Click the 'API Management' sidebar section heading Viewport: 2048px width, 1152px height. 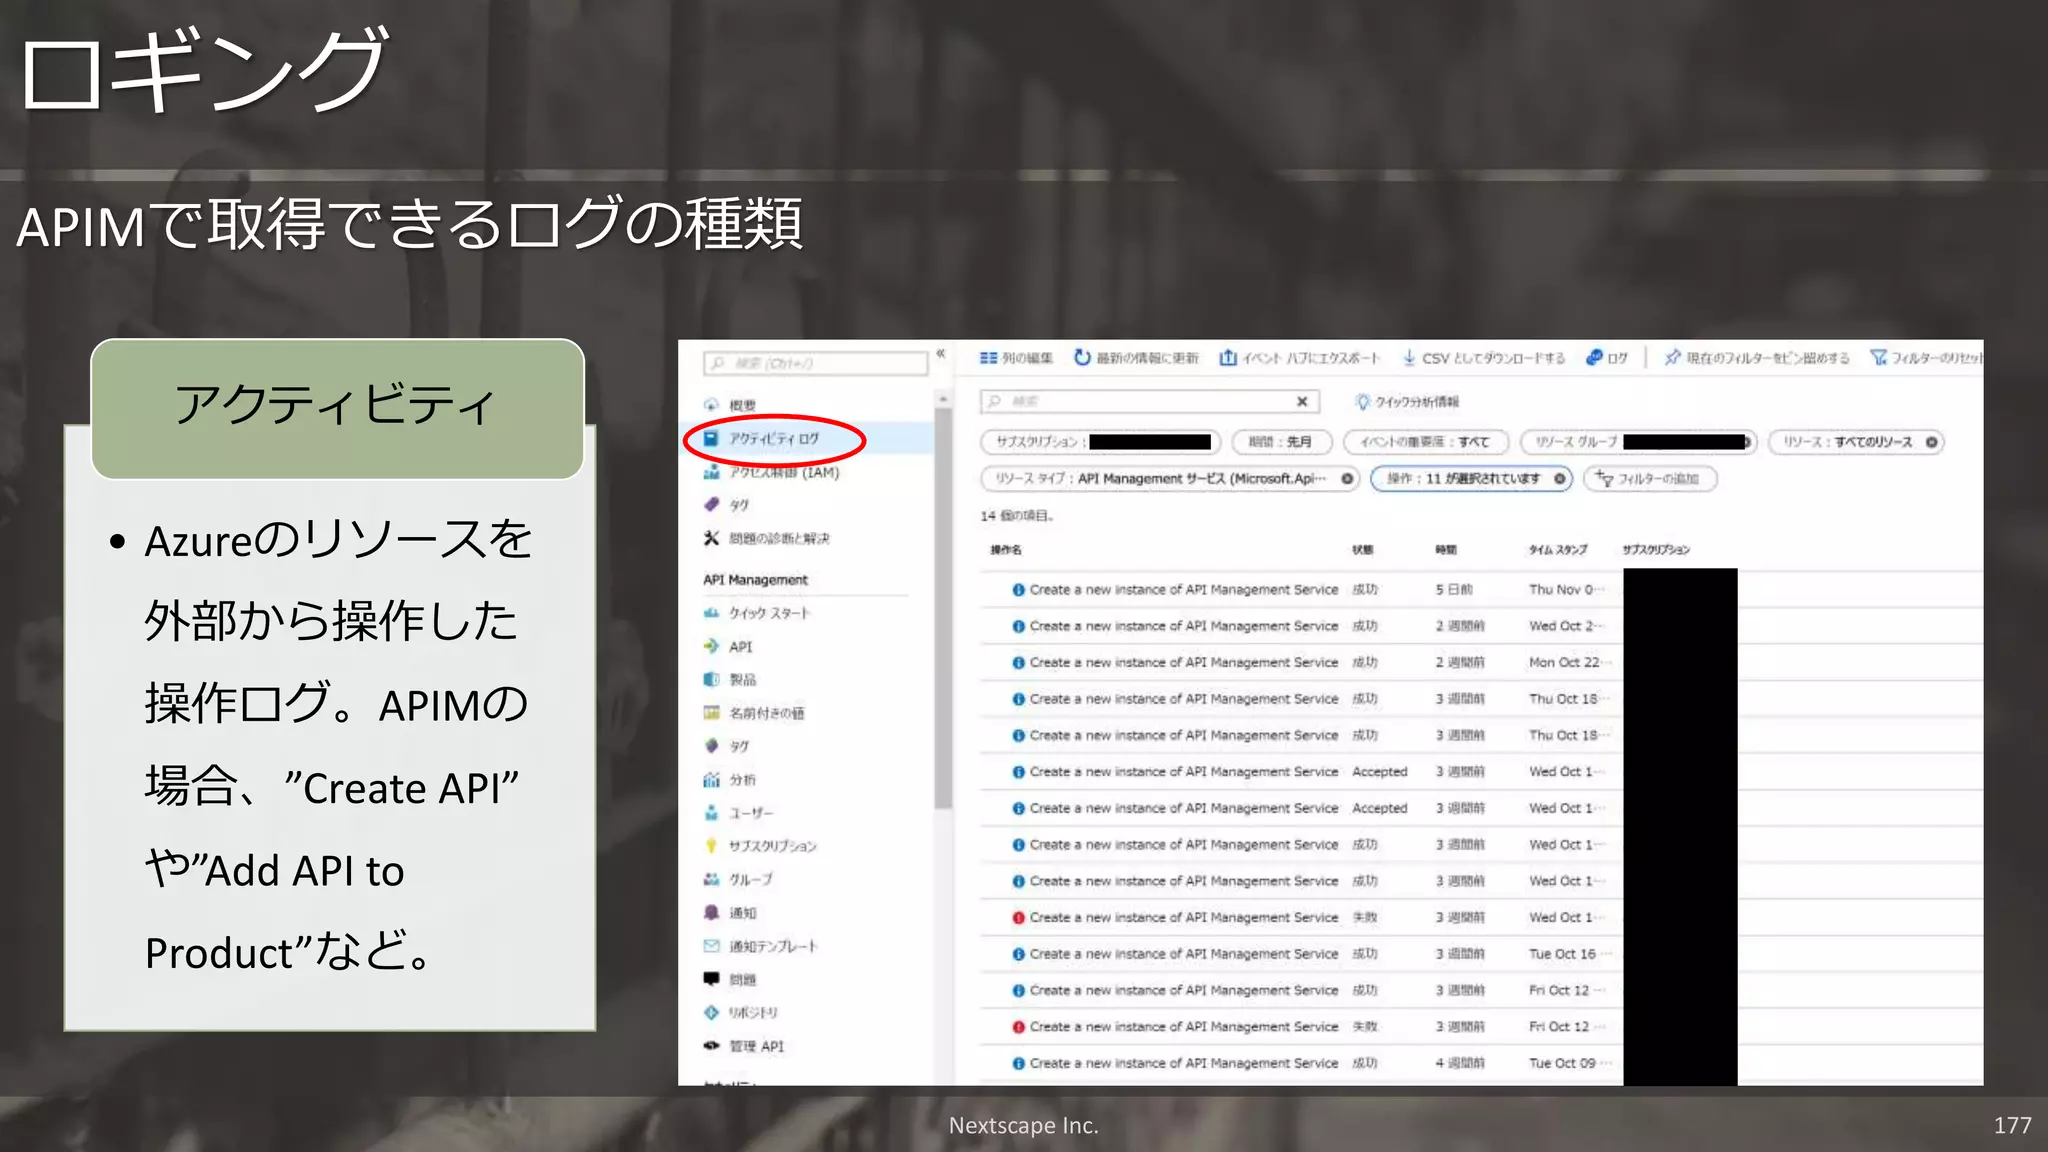pos(755,580)
